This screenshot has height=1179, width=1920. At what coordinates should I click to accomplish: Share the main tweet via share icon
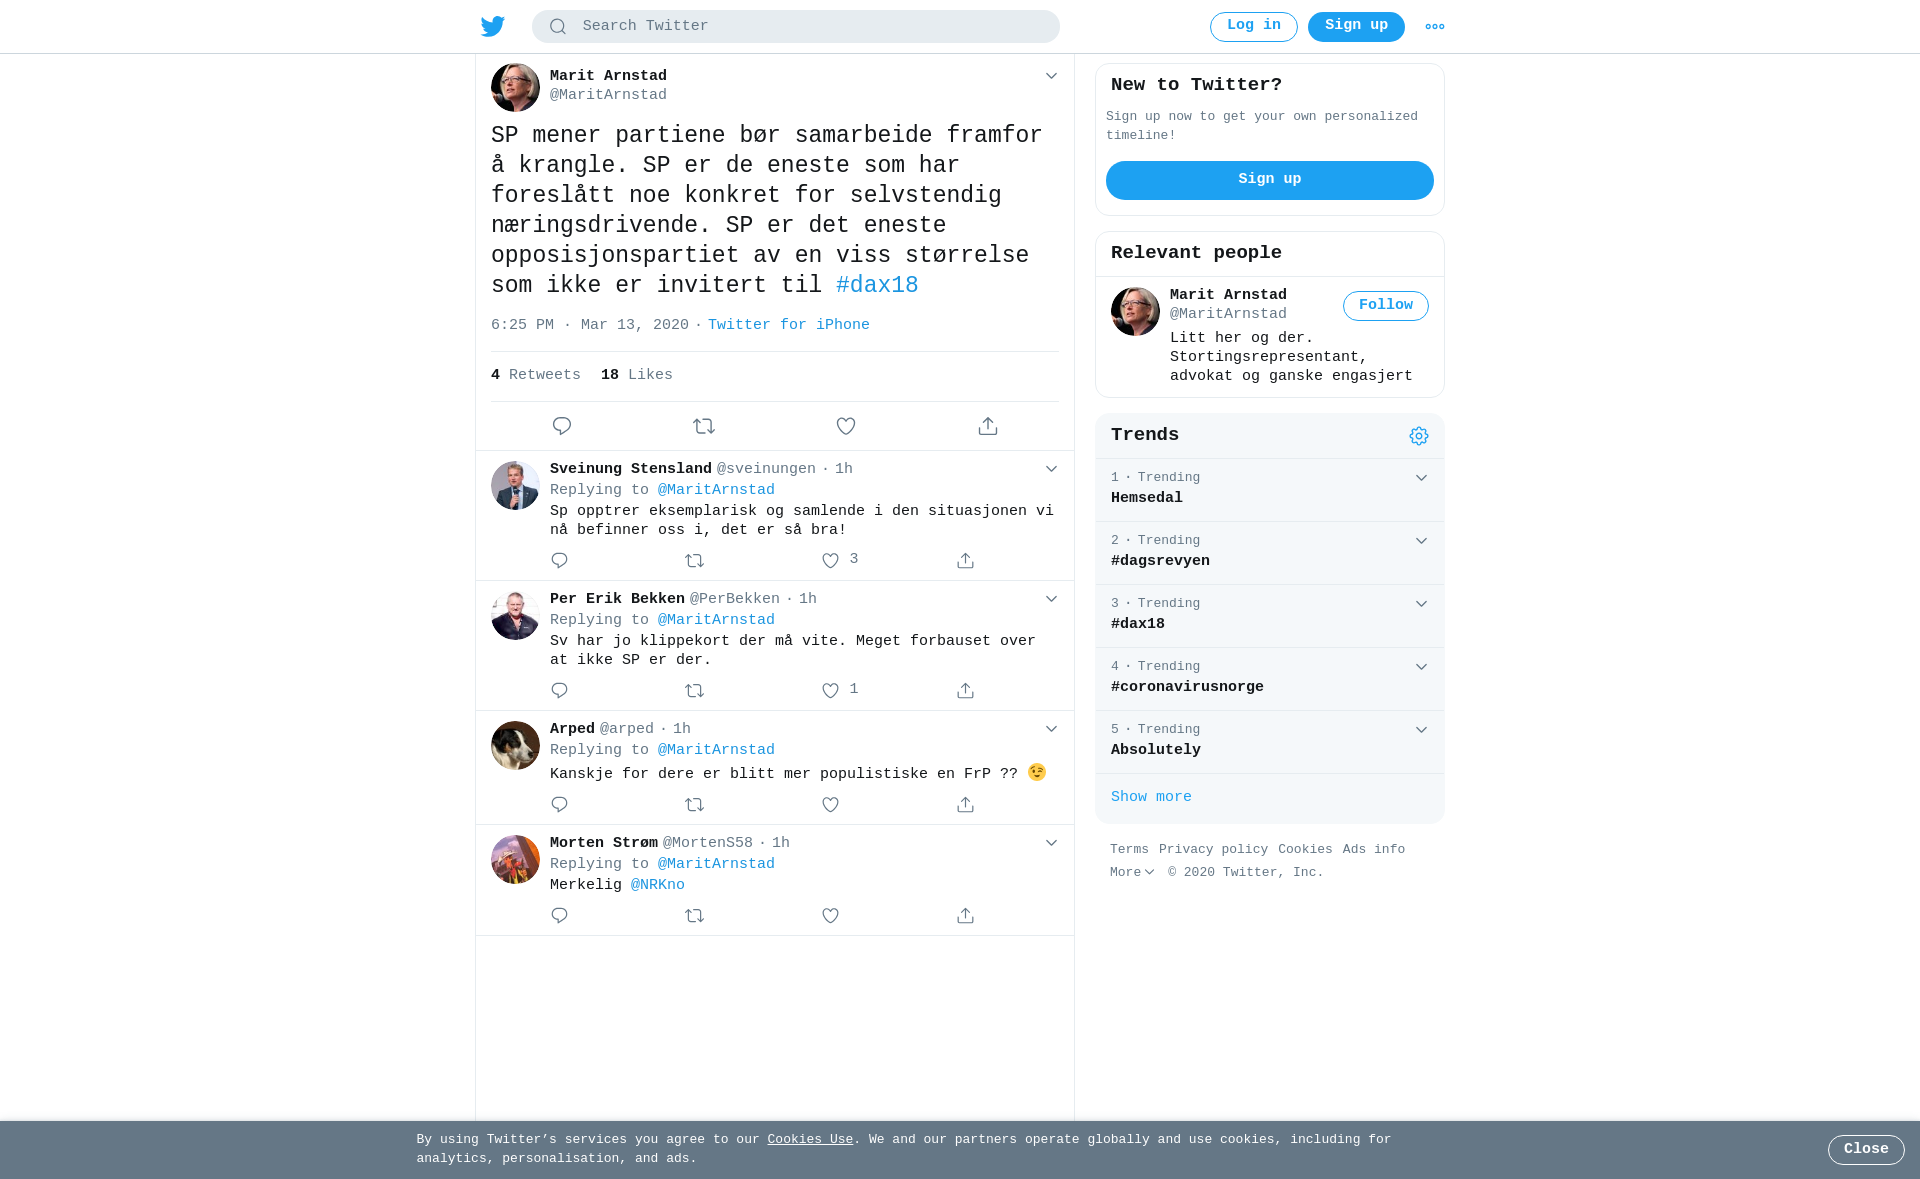click(988, 426)
